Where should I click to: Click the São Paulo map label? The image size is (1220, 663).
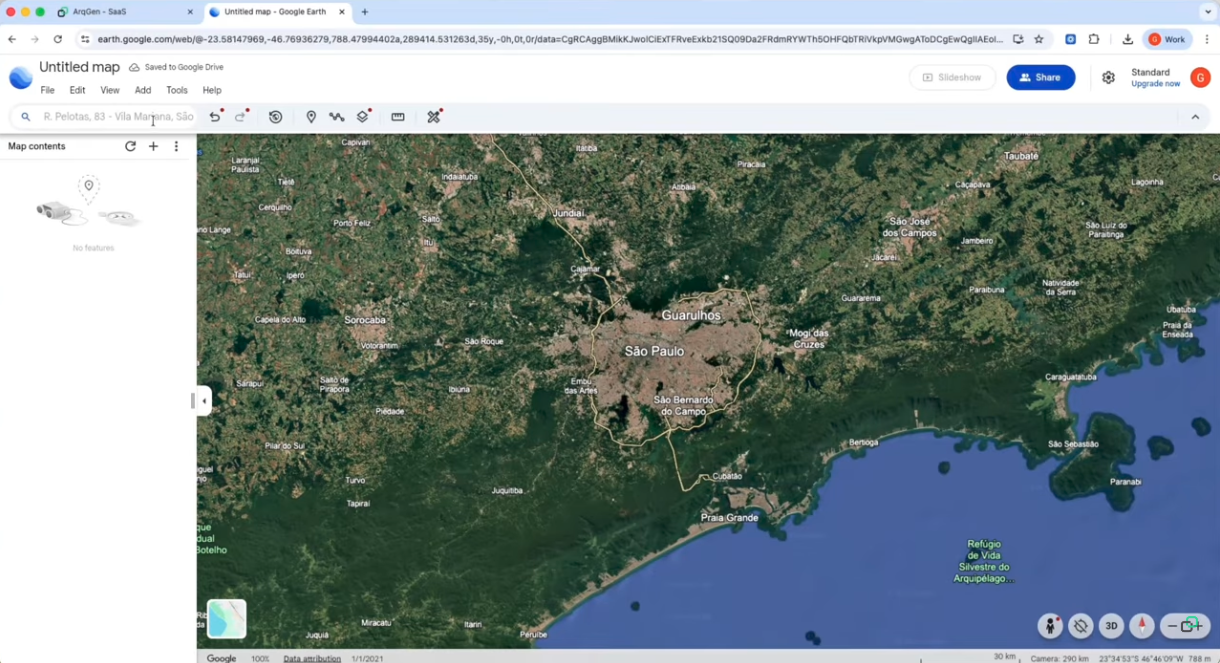tap(654, 351)
